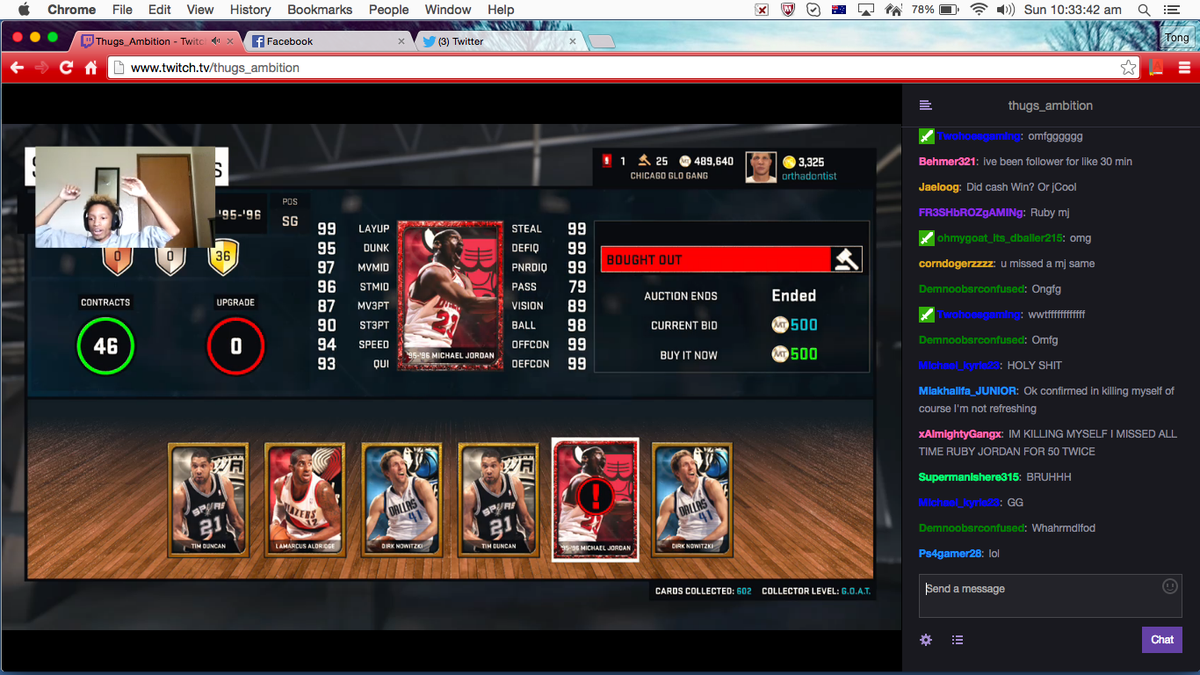Go to Chrome home page
1200x675 pixels.
point(91,68)
